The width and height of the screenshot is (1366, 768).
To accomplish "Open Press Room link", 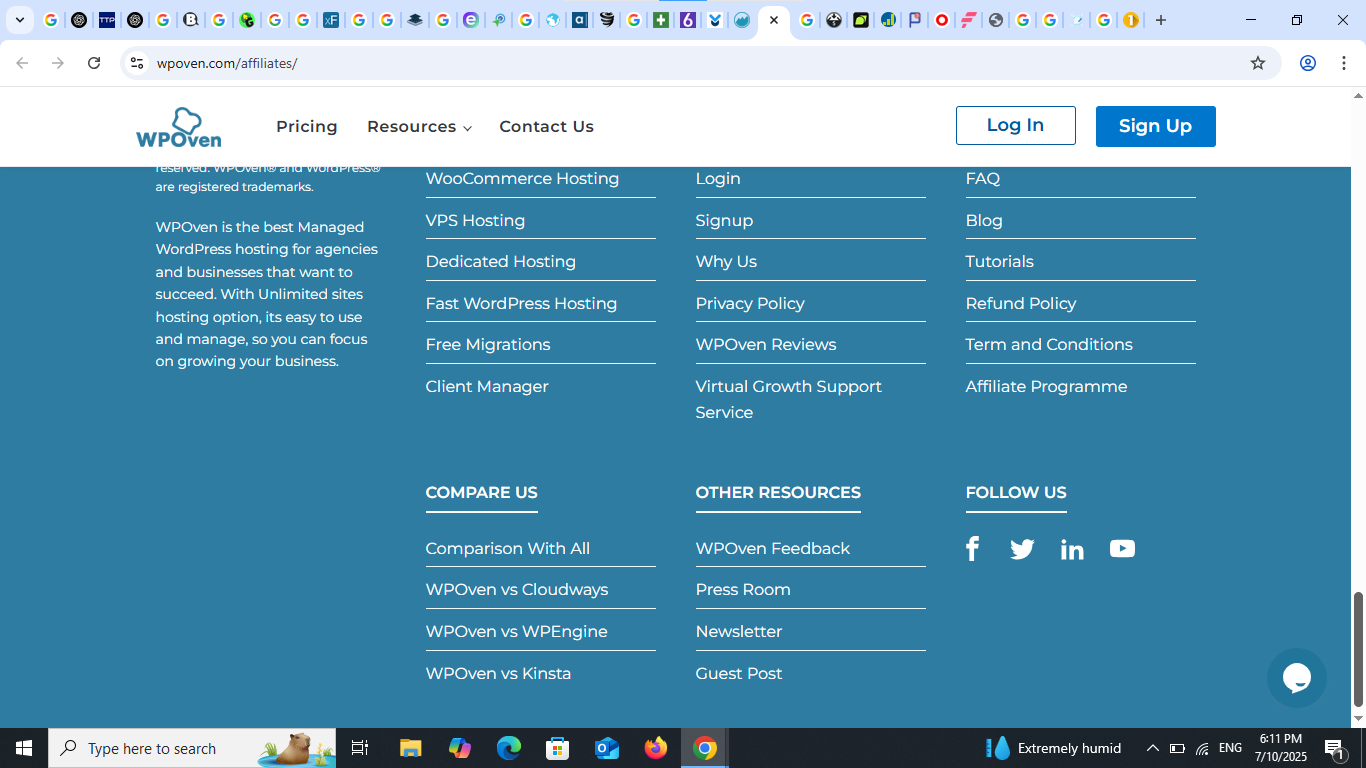I will (743, 590).
